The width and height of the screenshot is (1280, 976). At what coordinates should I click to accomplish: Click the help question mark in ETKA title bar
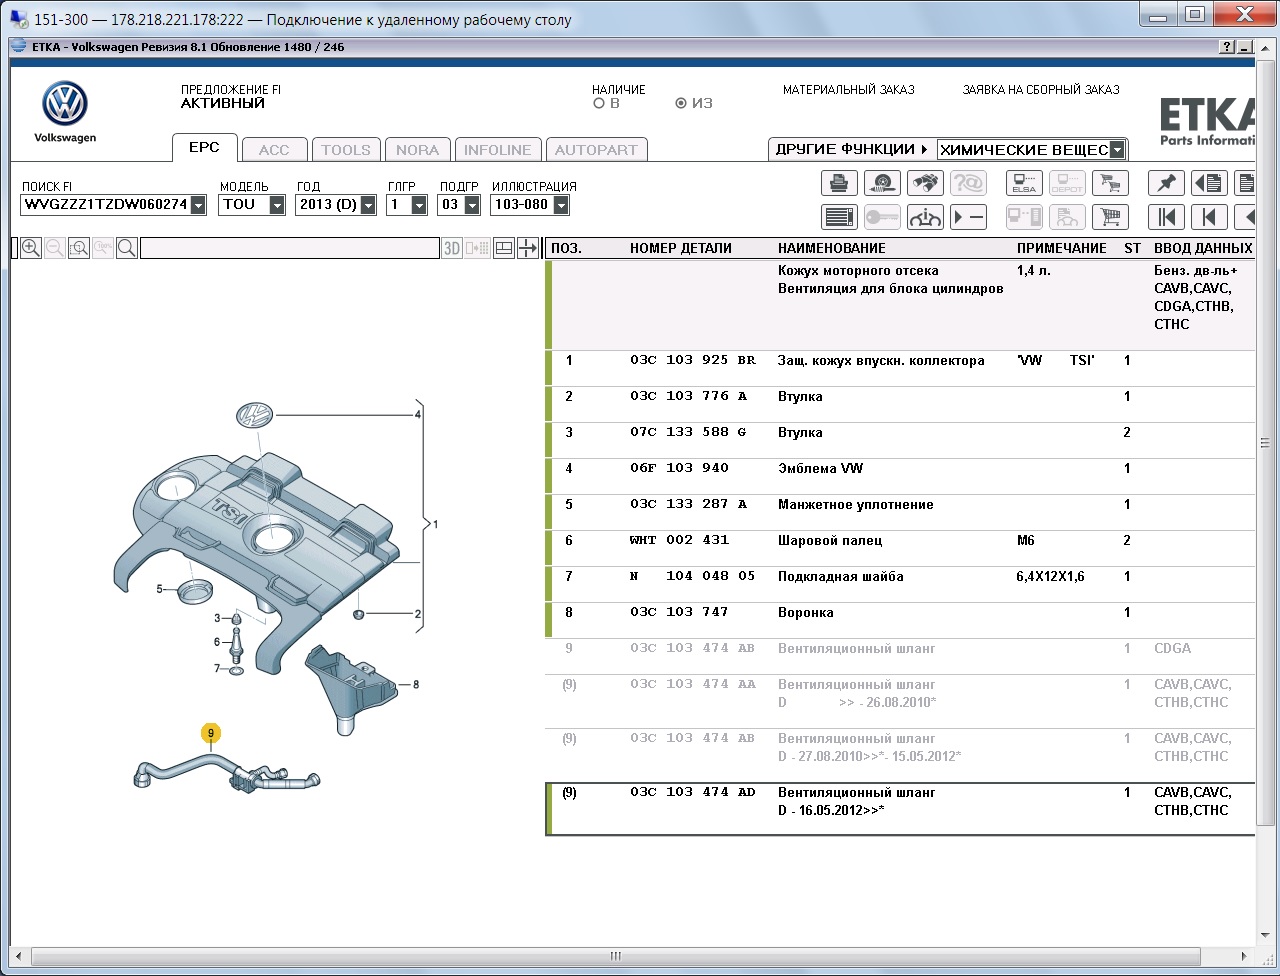tap(1227, 47)
